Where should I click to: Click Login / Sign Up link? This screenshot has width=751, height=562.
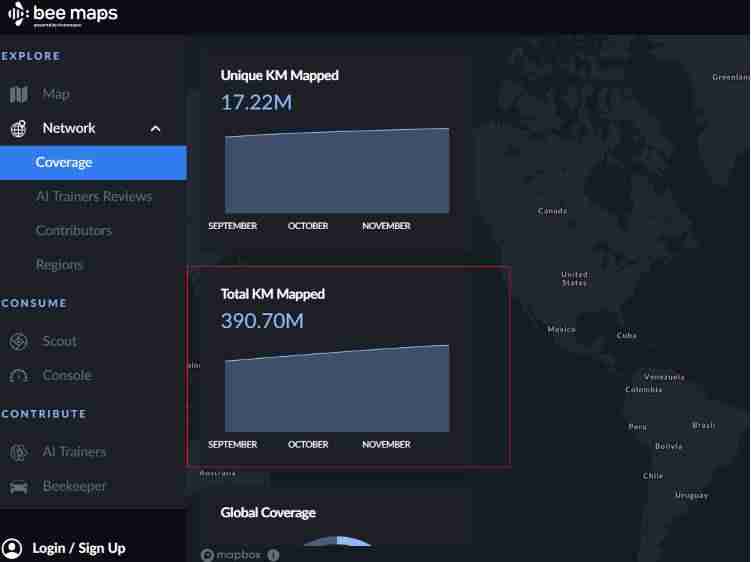tap(78, 548)
